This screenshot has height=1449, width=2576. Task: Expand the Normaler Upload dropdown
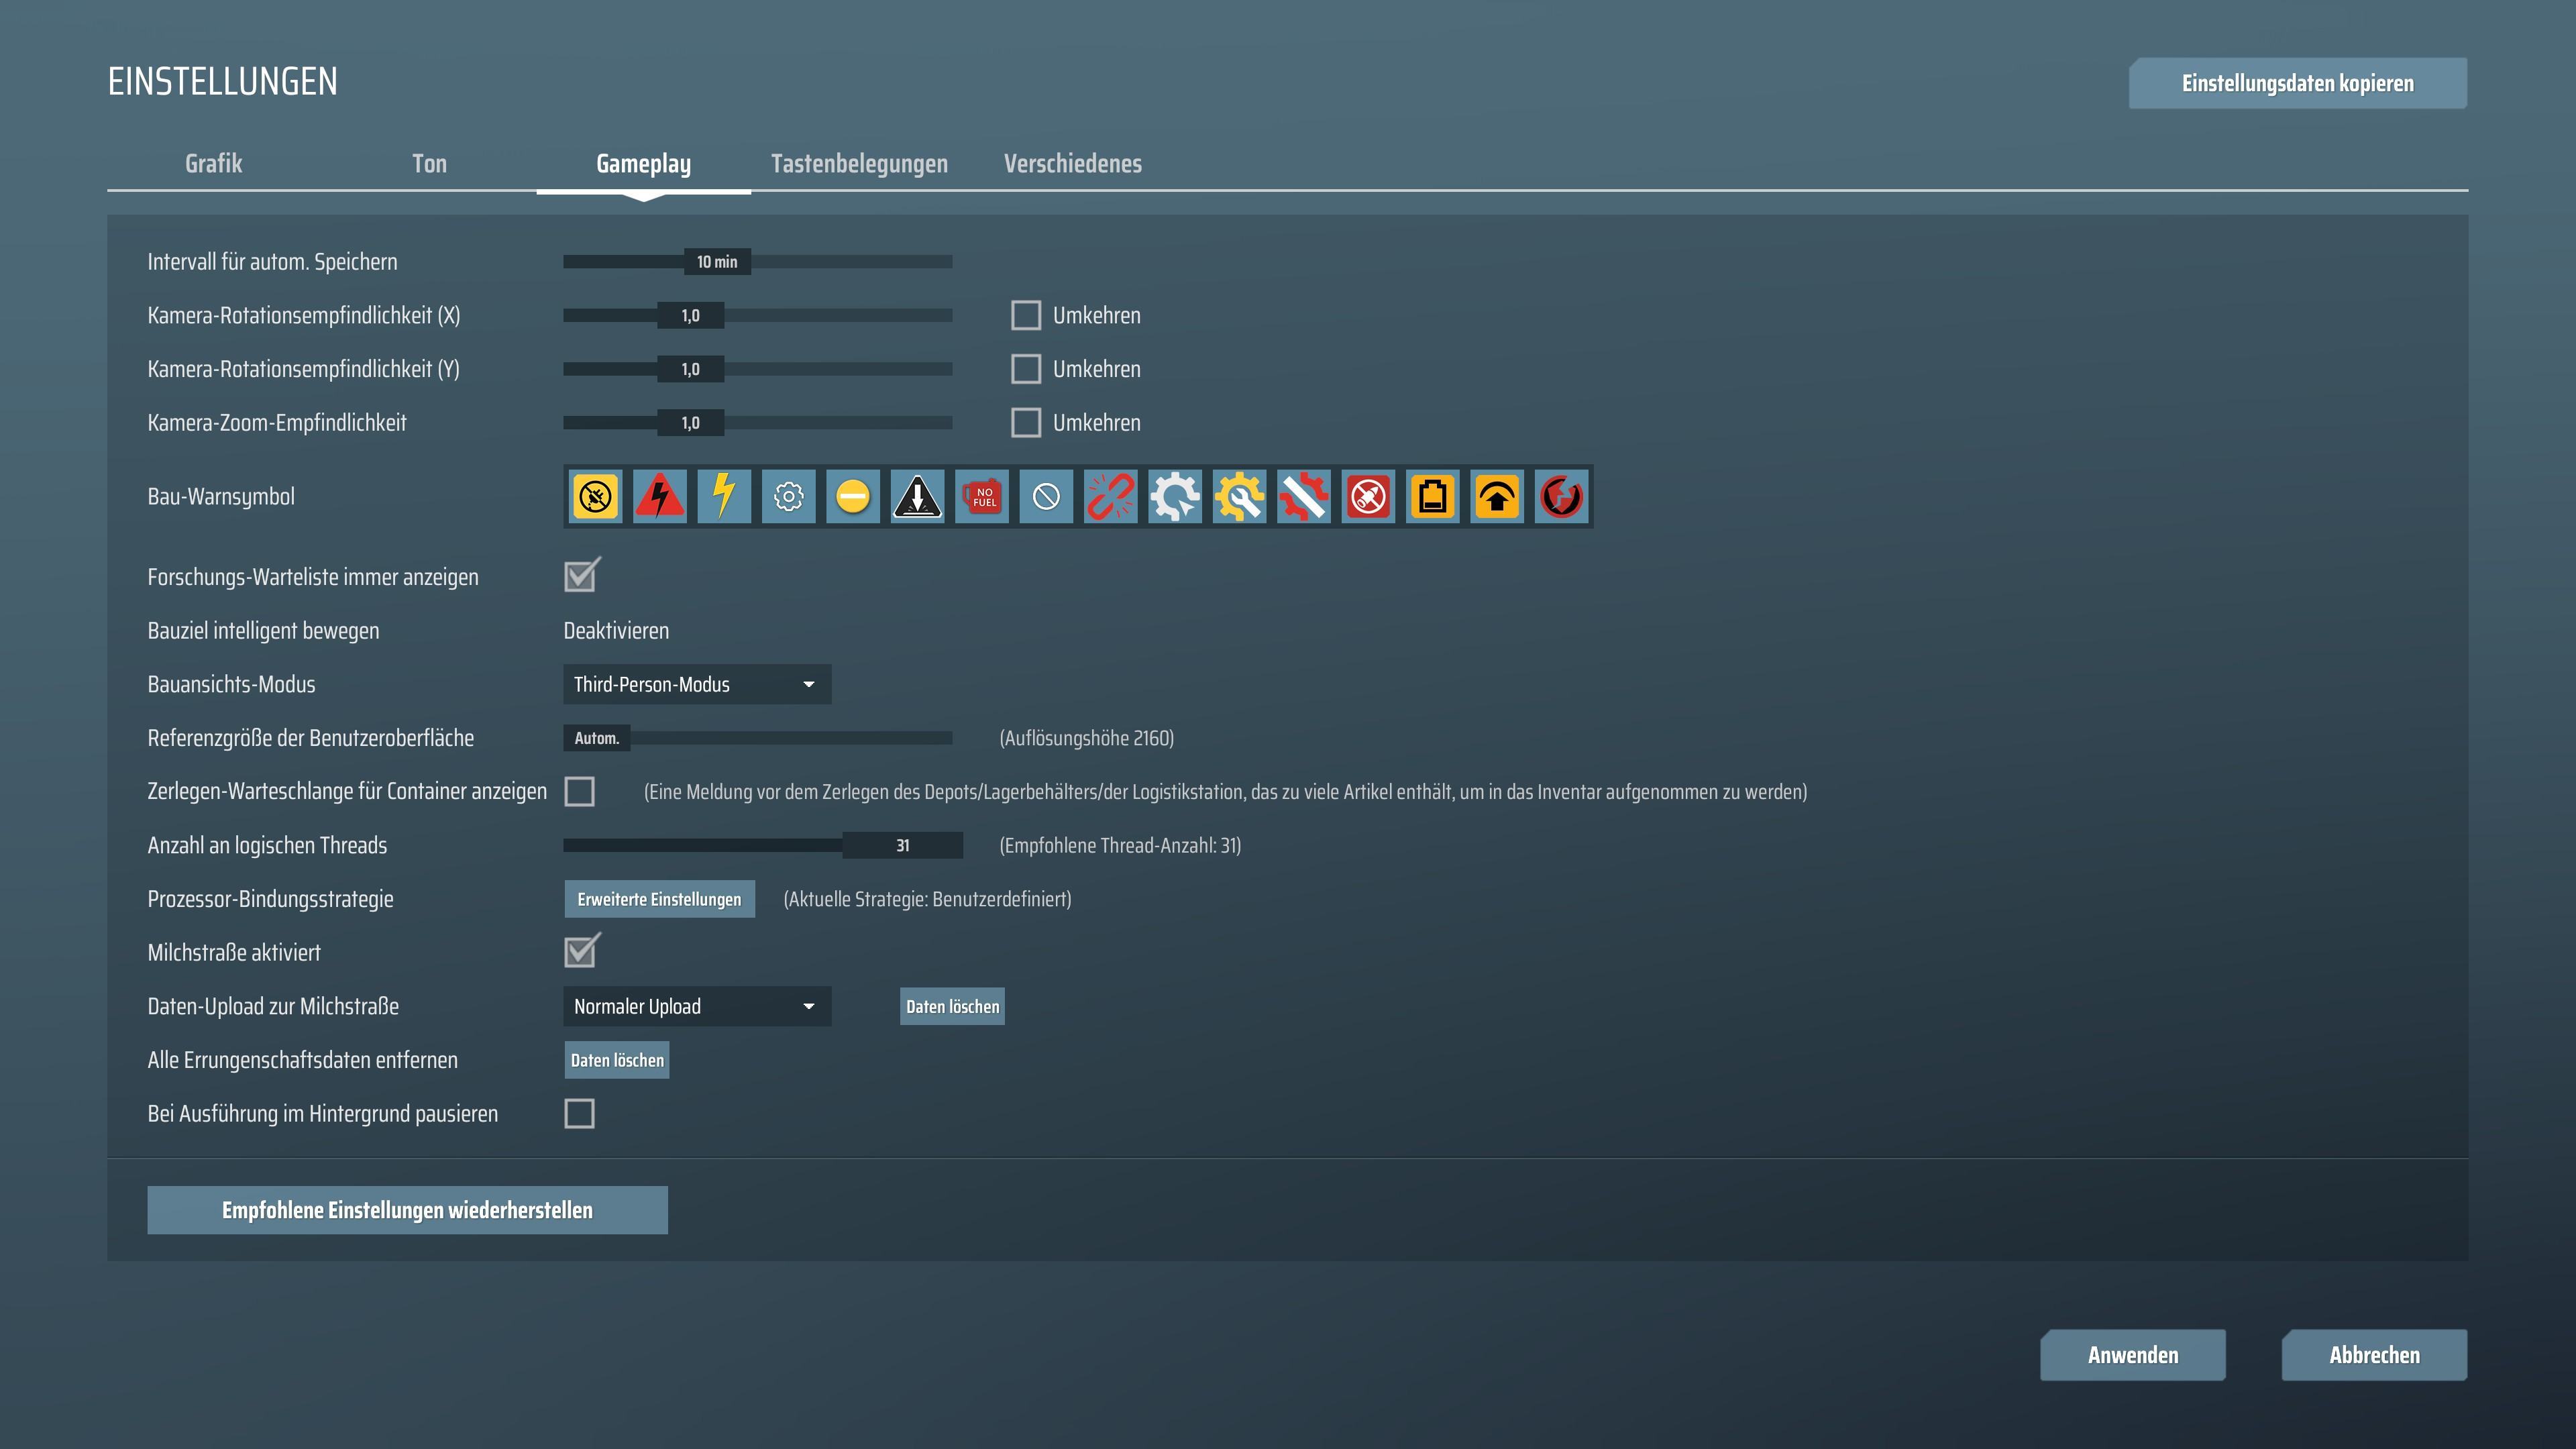tap(697, 1007)
